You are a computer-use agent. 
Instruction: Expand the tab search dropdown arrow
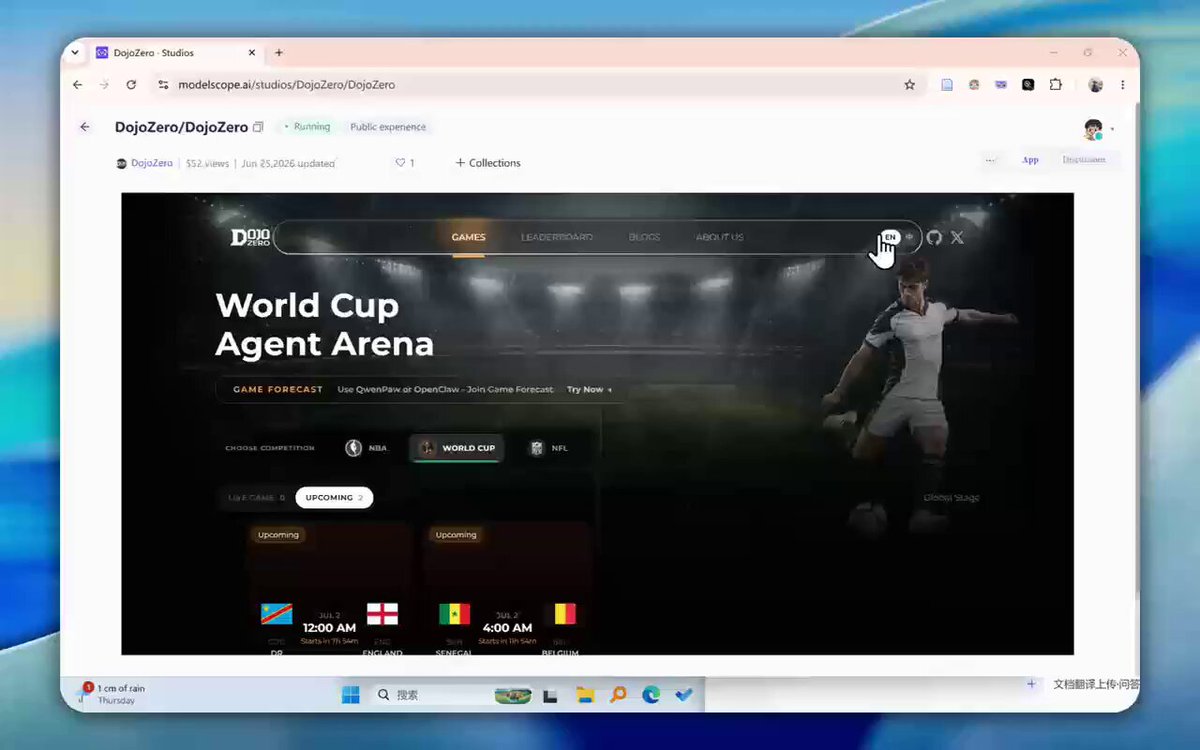[x=75, y=53]
